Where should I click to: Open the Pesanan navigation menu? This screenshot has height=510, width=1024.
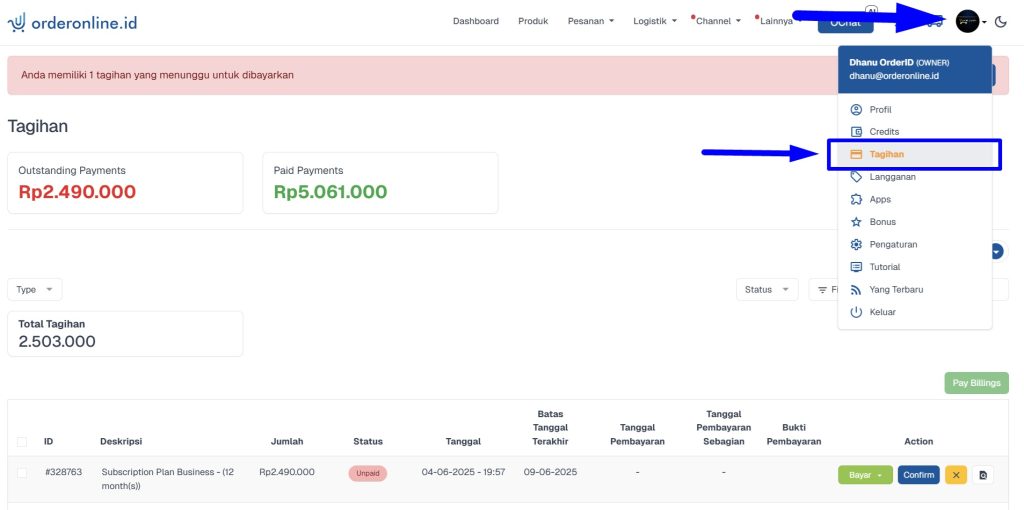pos(591,21)
